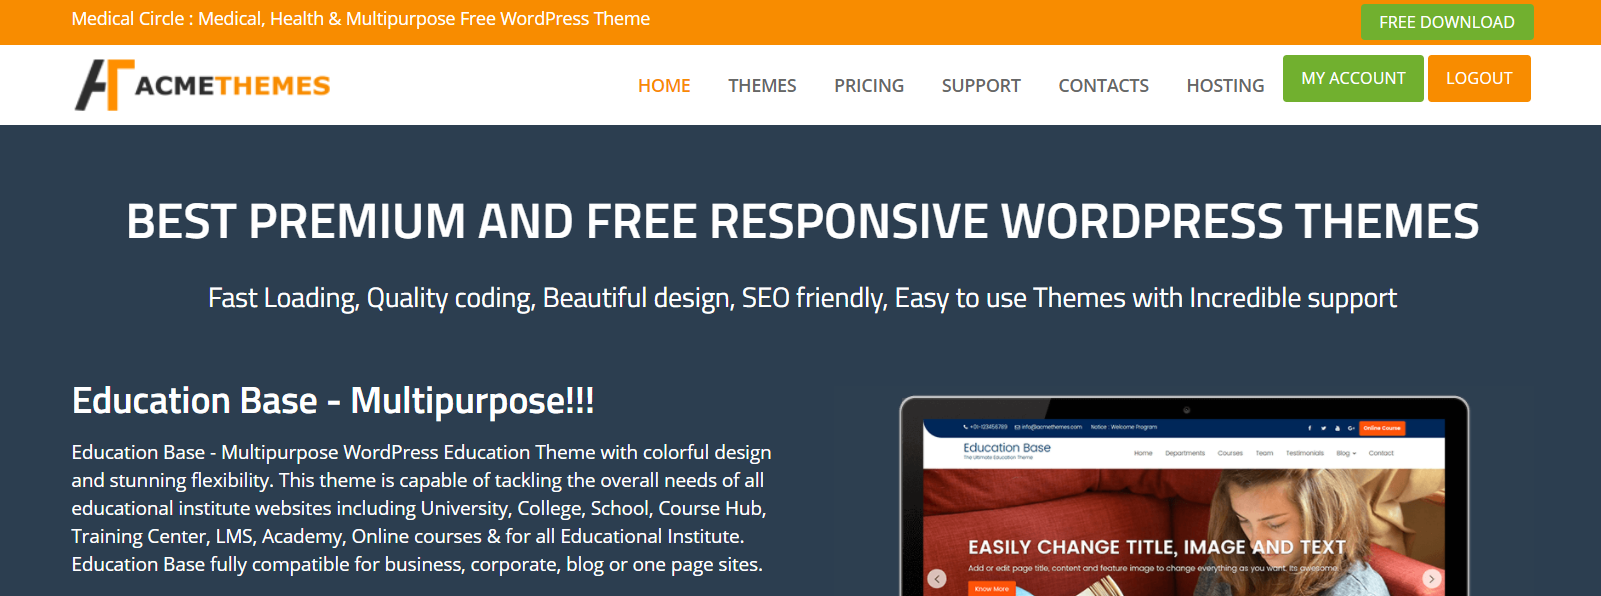Expand the Blog dropdown in theme preview
The height and width of the screenshot is (596, 1601).
point(1346,453)
